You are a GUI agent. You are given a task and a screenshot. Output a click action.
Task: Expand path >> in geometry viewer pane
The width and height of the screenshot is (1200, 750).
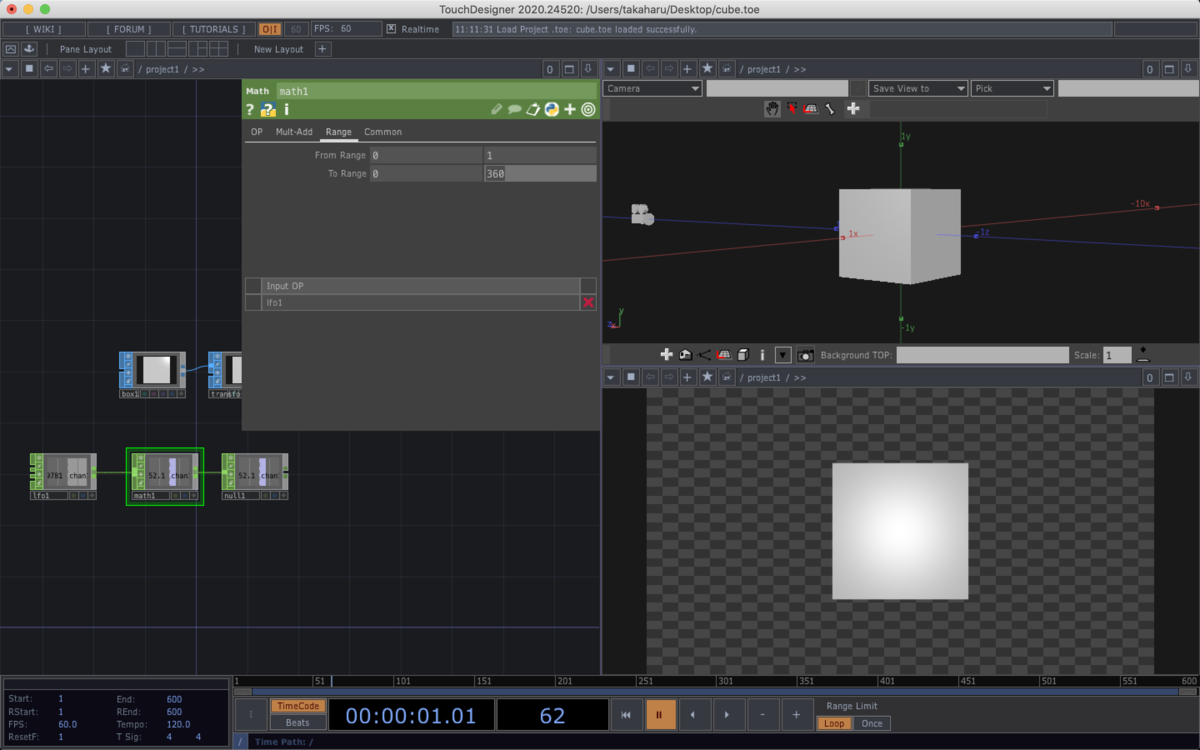799,70
